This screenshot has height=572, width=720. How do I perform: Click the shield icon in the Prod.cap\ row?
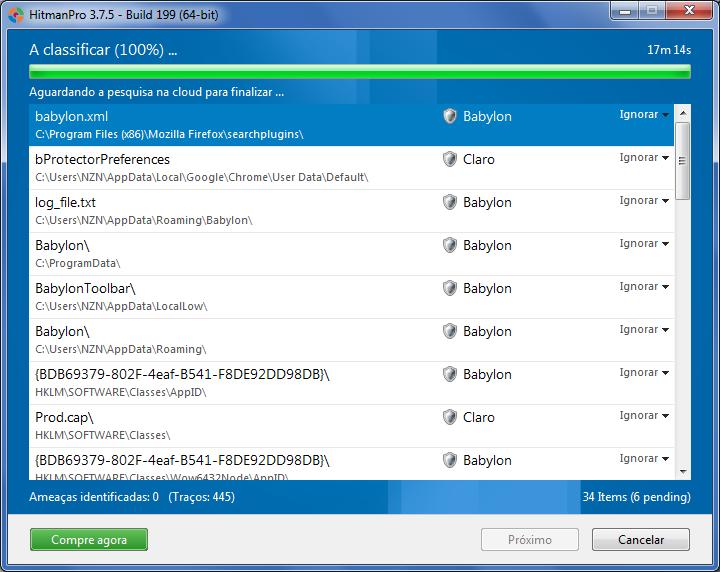coord(450,417)
